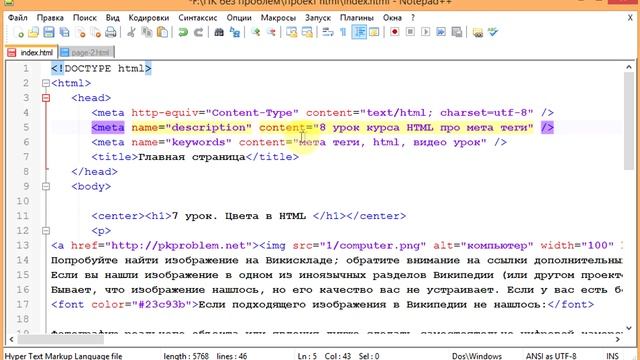Screen dimensions: 640x360
Task: Click the horizontal scrollbar thumb
Action: coord(60,339)
